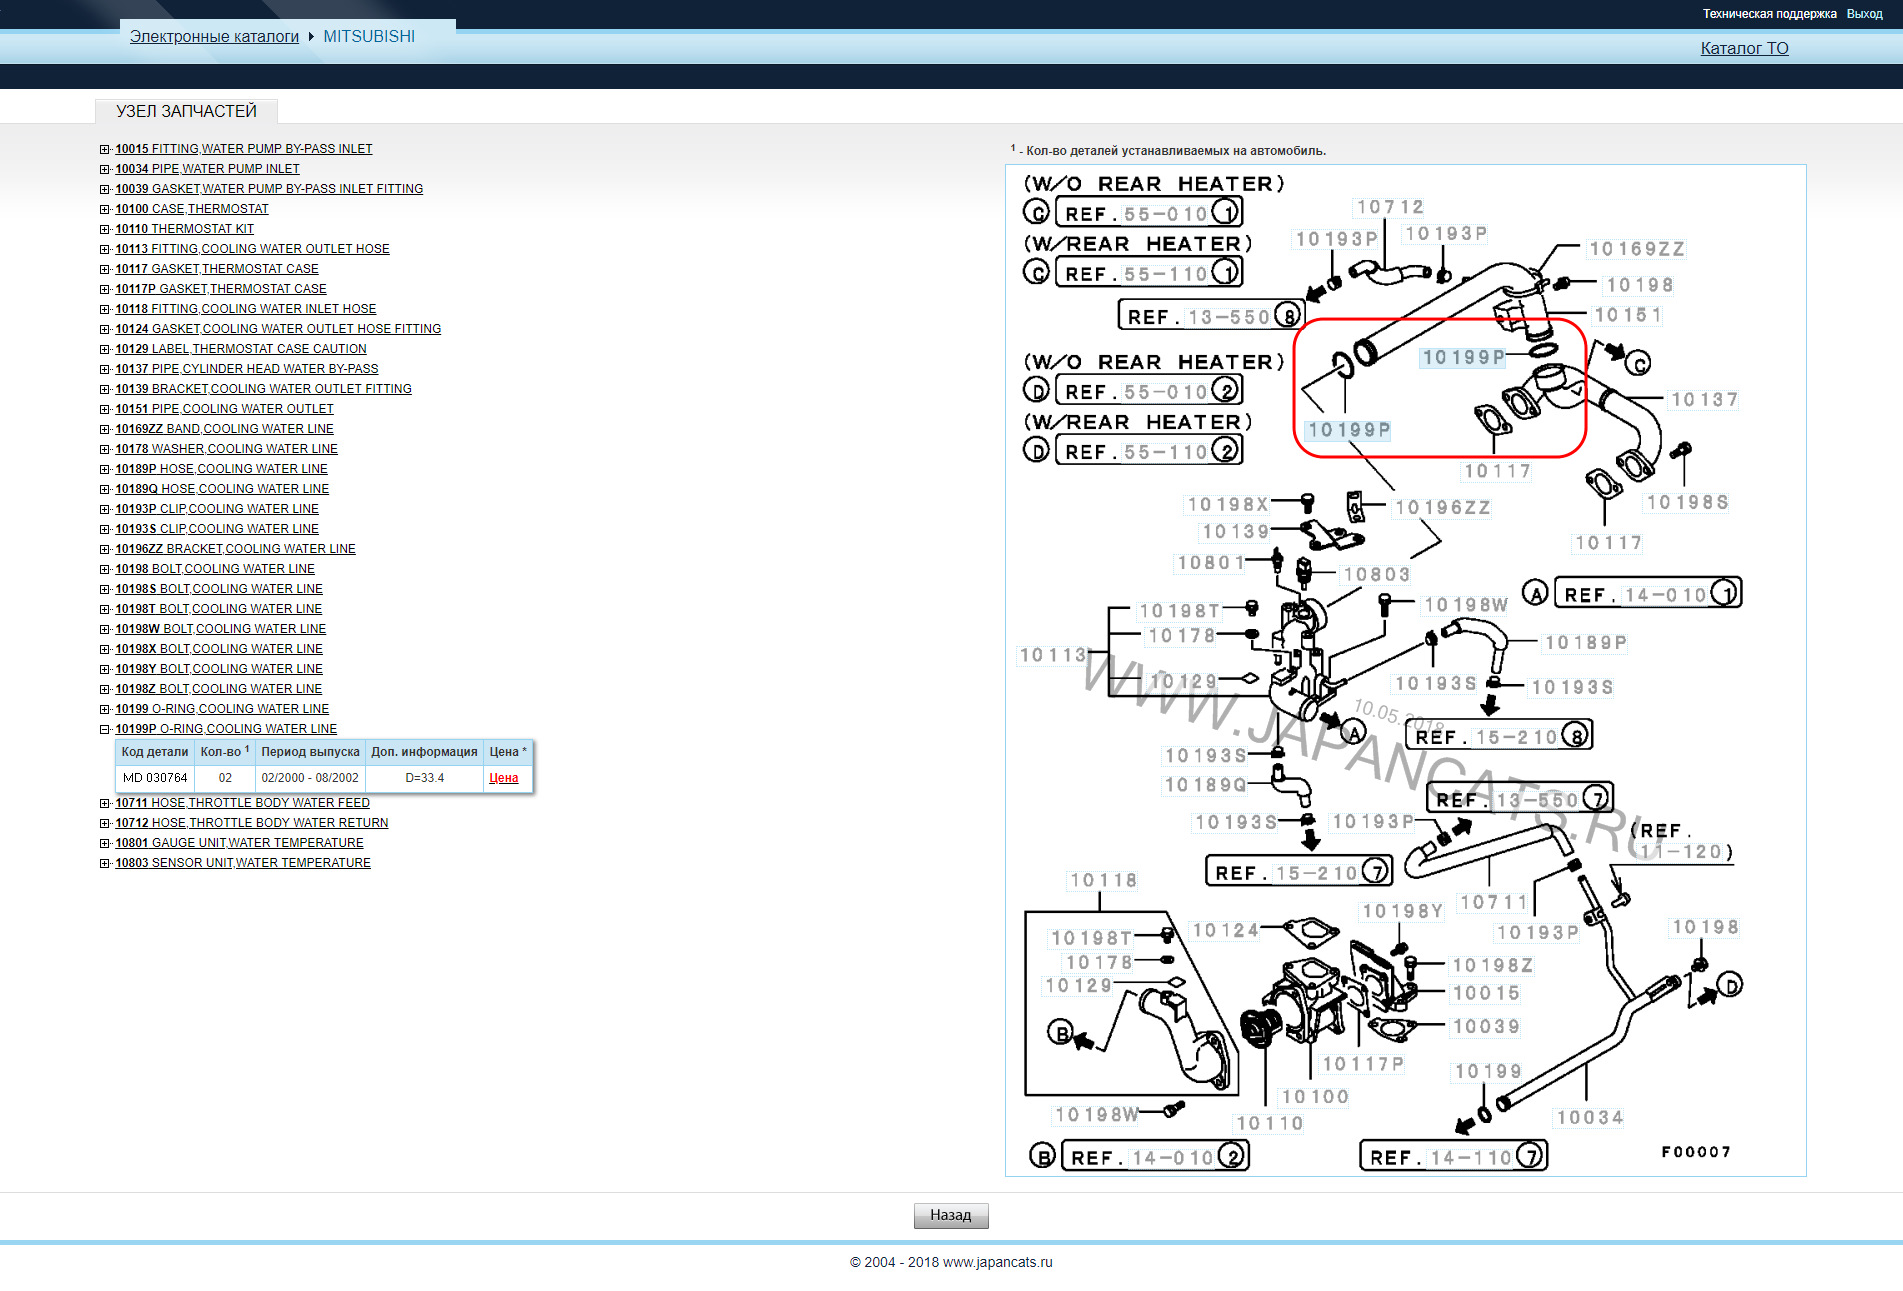
Task: Open the 10198S BOLT,COOLING WATER LINE link
Action: [x=219, y=589]
